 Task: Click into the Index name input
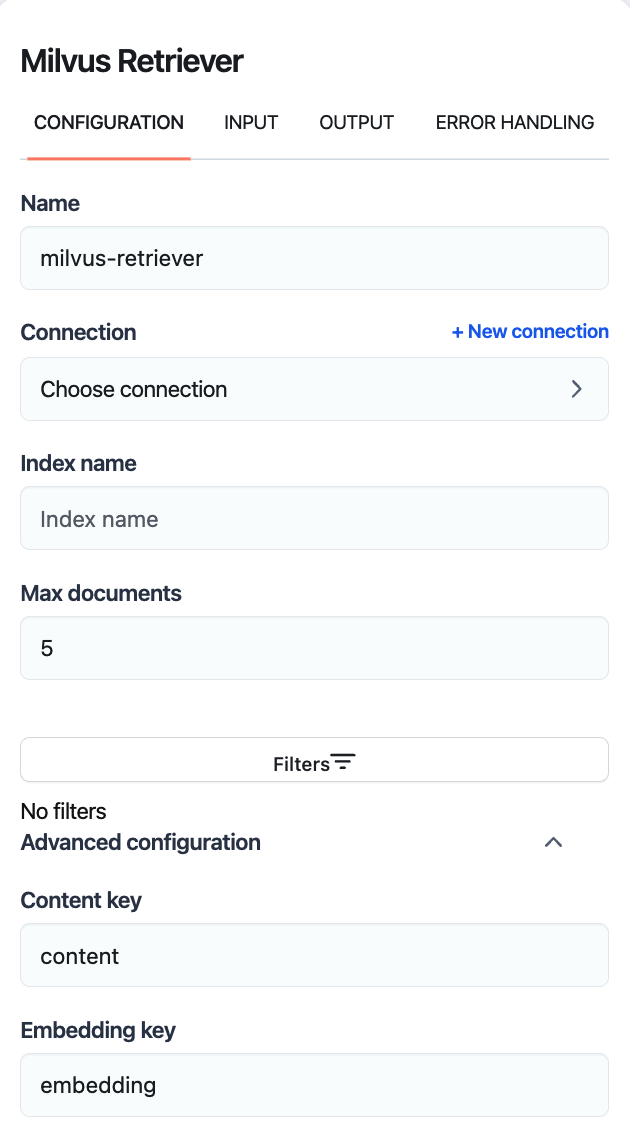pyautogui.click(x=314, y=518)
